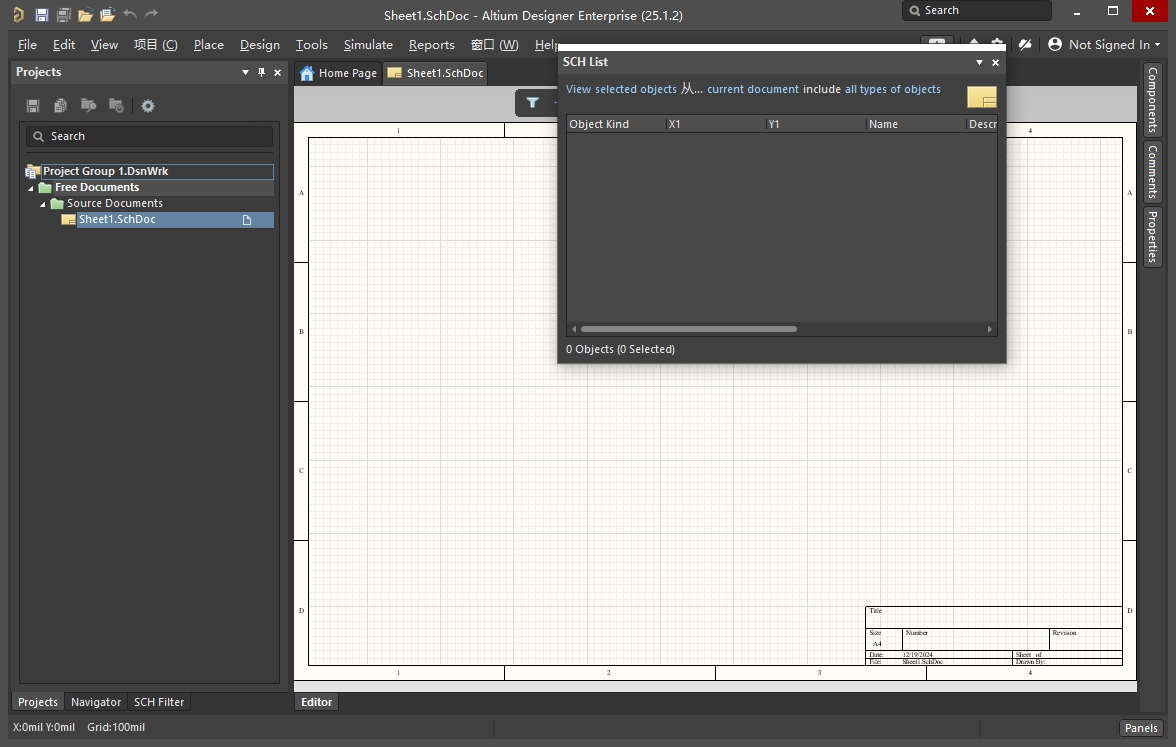Open the SCH List panel dropdown arrow
The width and height of the screenshot is (1176, 747).
tap(979, 62)
